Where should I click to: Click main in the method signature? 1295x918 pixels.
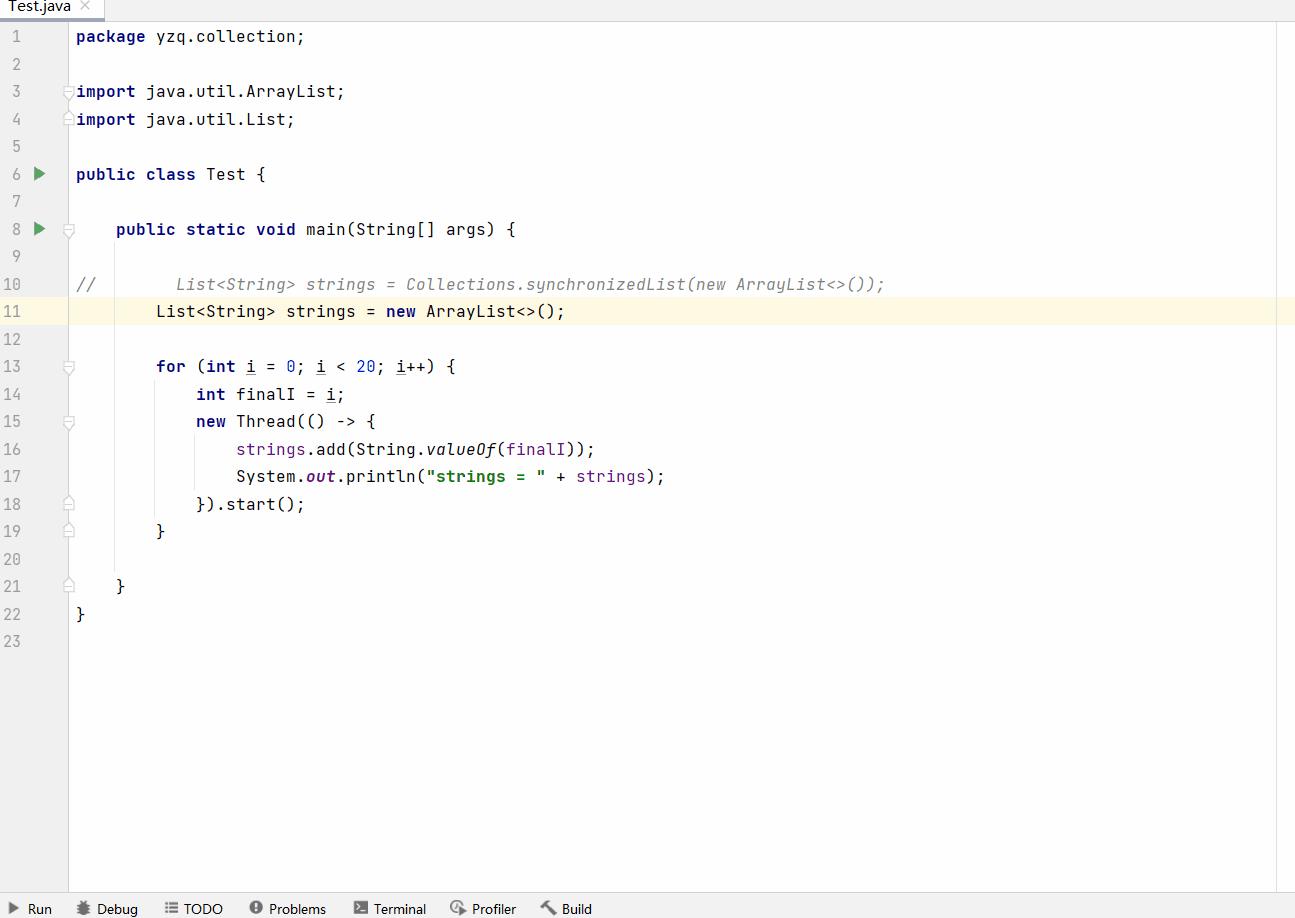[325, 229]
